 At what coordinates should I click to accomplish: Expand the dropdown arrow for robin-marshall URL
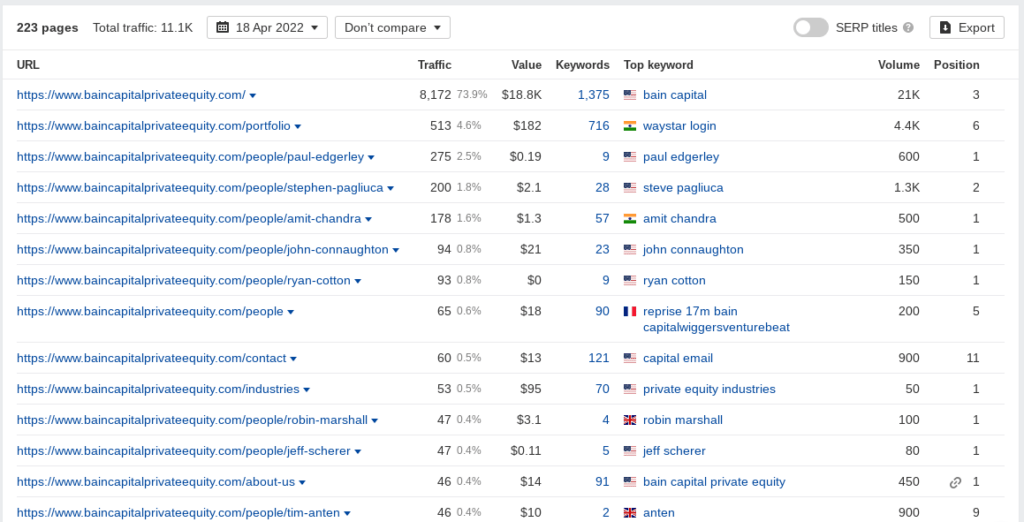[x=375, y=421]
